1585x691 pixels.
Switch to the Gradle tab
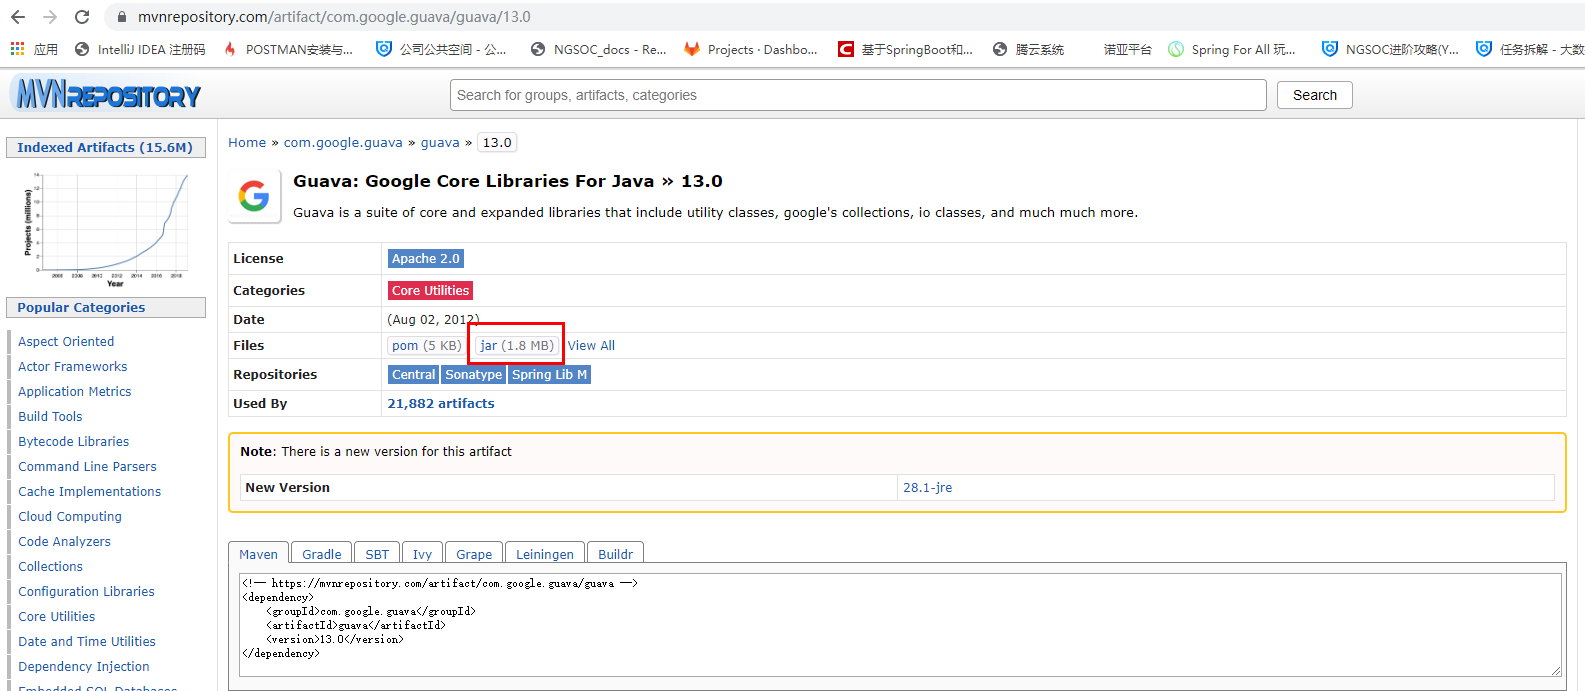point(322,554)
